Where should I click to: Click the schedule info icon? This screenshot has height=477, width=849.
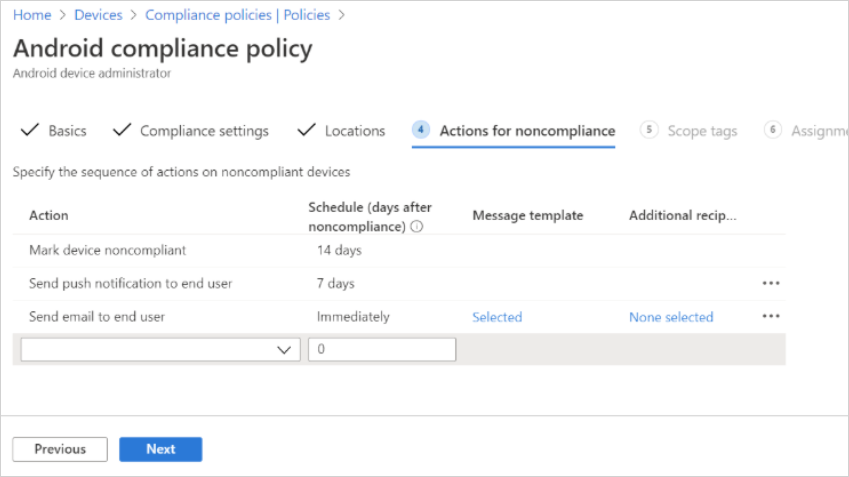[416, 227]
